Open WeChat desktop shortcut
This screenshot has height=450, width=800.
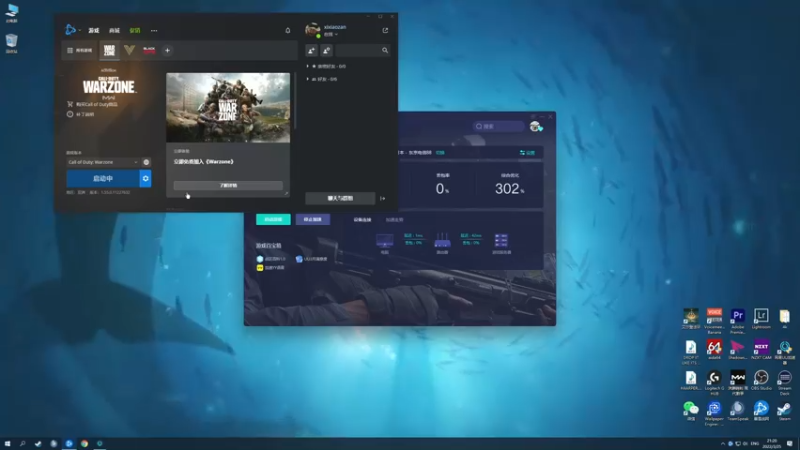691,411
